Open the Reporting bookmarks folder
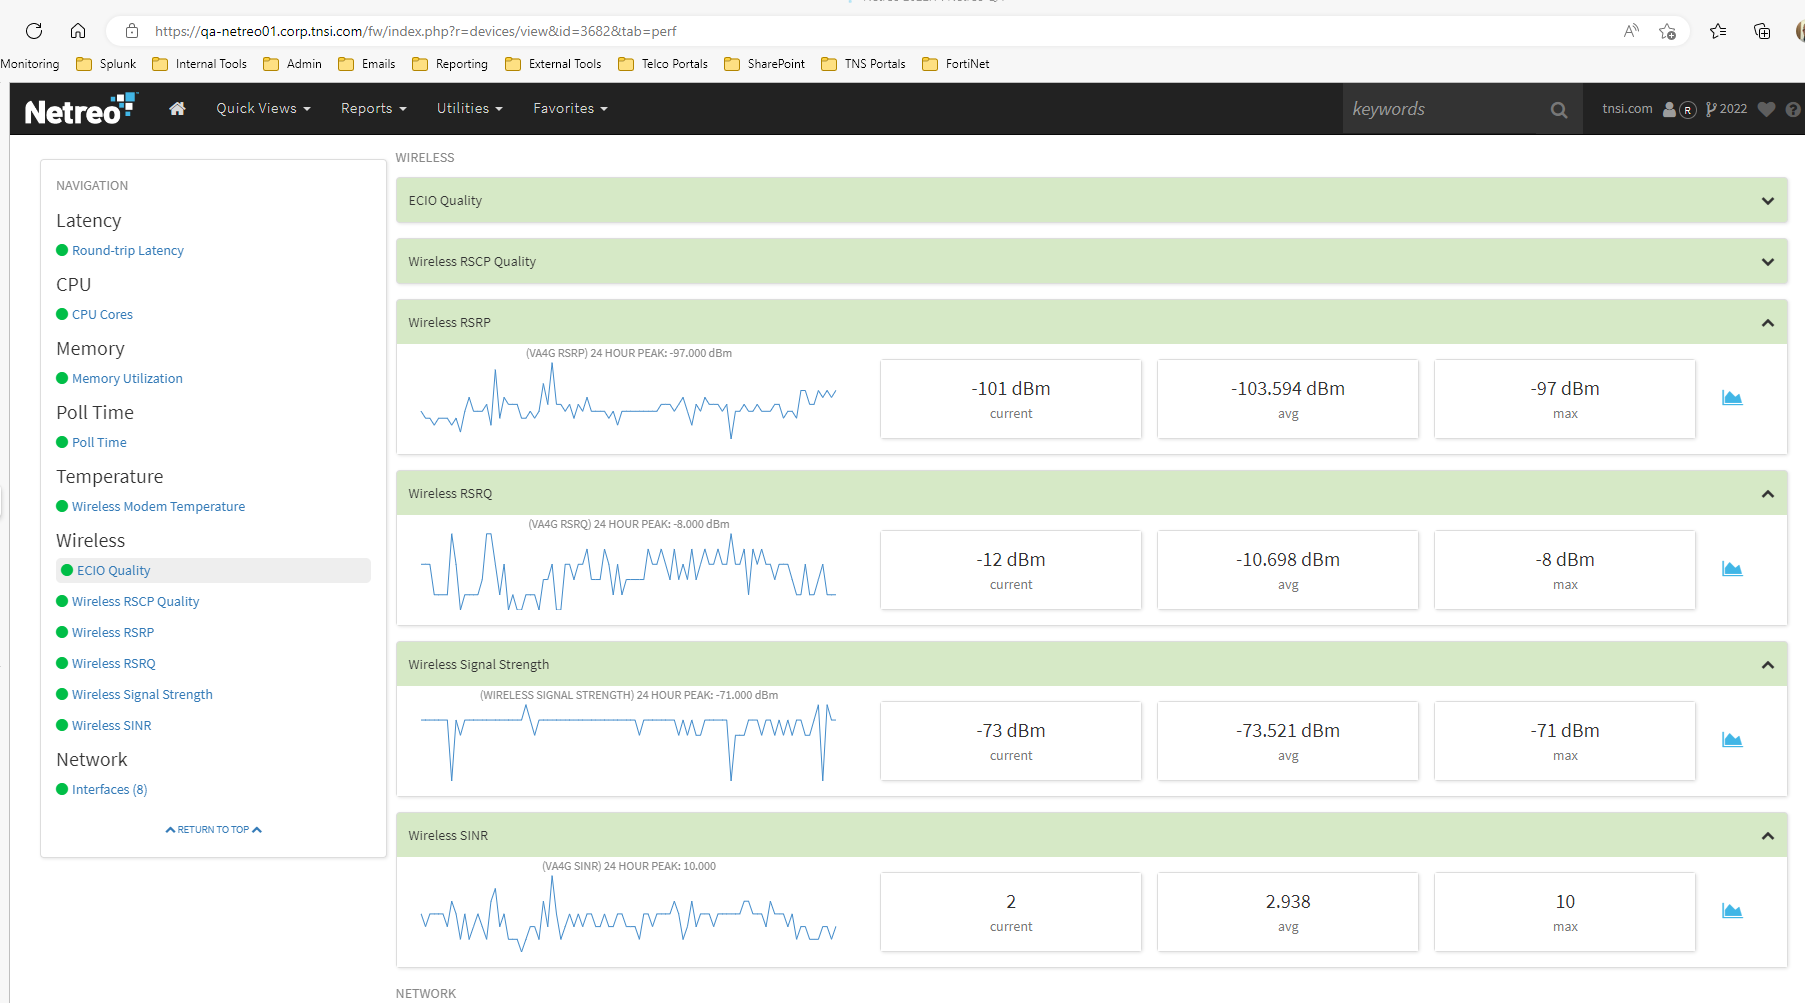The image size is (1805, 1003). (x=450, y=64)
